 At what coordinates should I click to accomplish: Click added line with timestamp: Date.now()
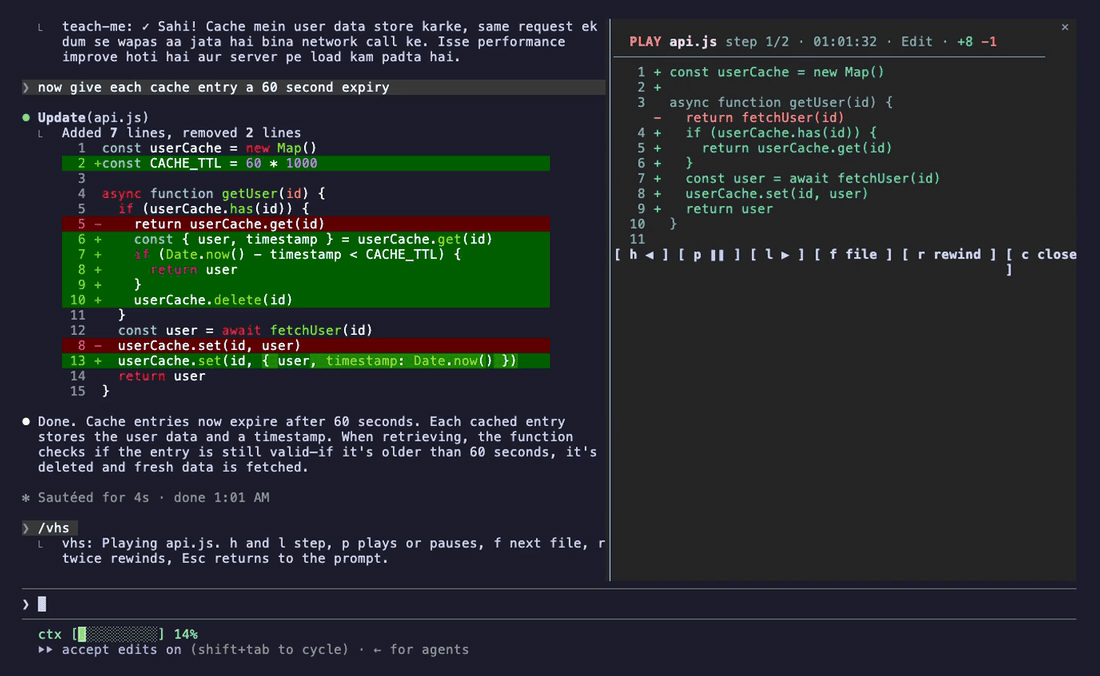point(306,360)
